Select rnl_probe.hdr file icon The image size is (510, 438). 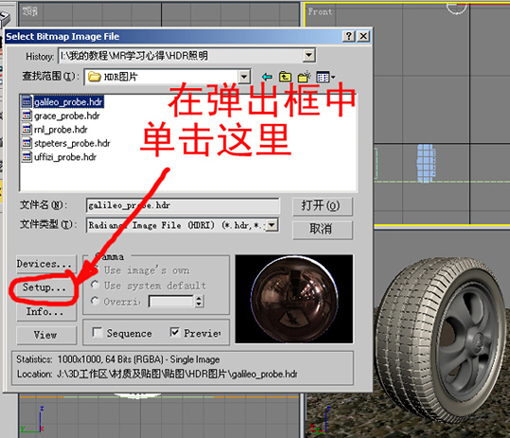27,129
